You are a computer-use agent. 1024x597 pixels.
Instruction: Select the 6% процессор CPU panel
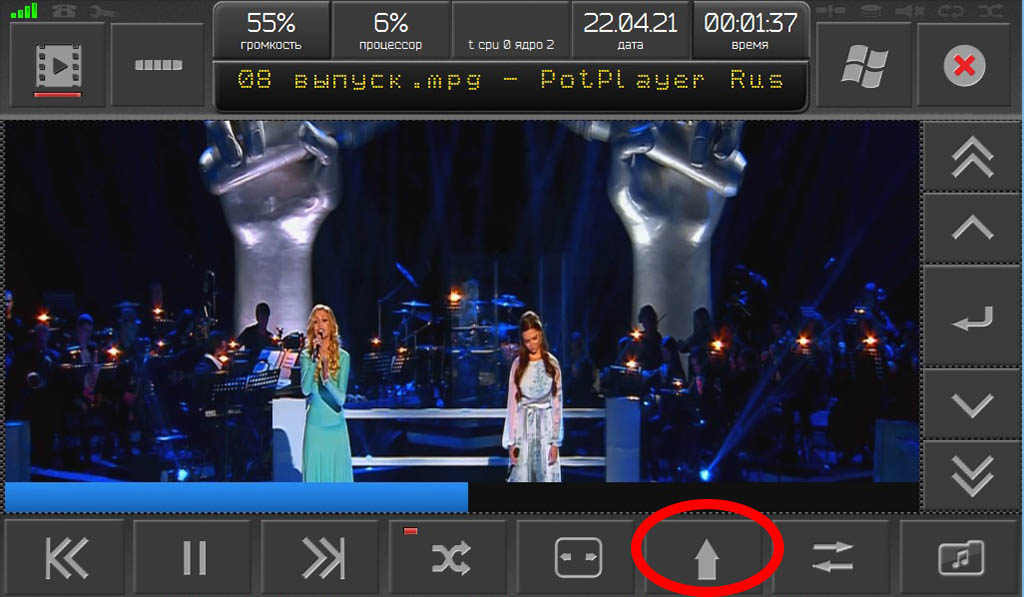390,31
